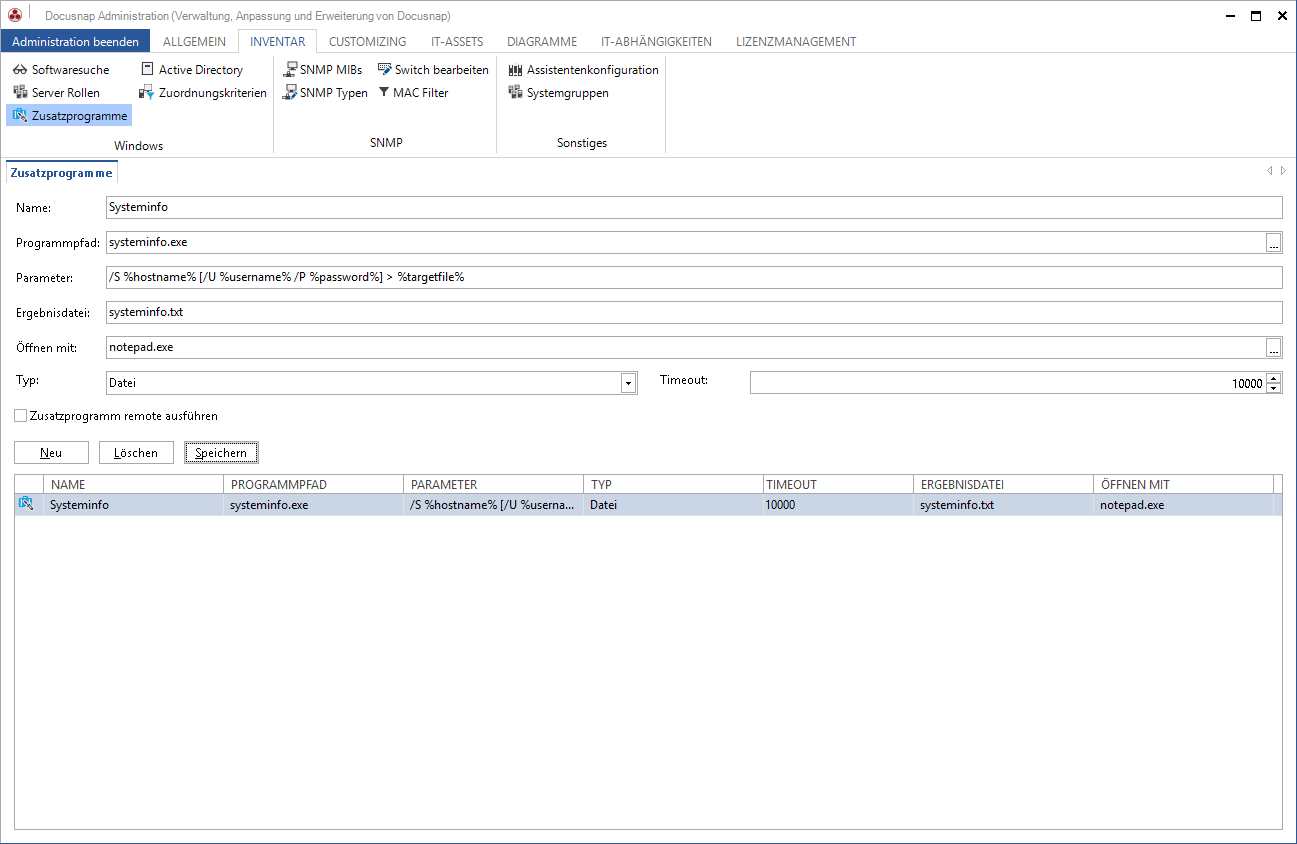Open Active Directory settings
Image resolution: width=1297 pixels, height=844 pixels.
pyautogui.click(x=191, y=70)
